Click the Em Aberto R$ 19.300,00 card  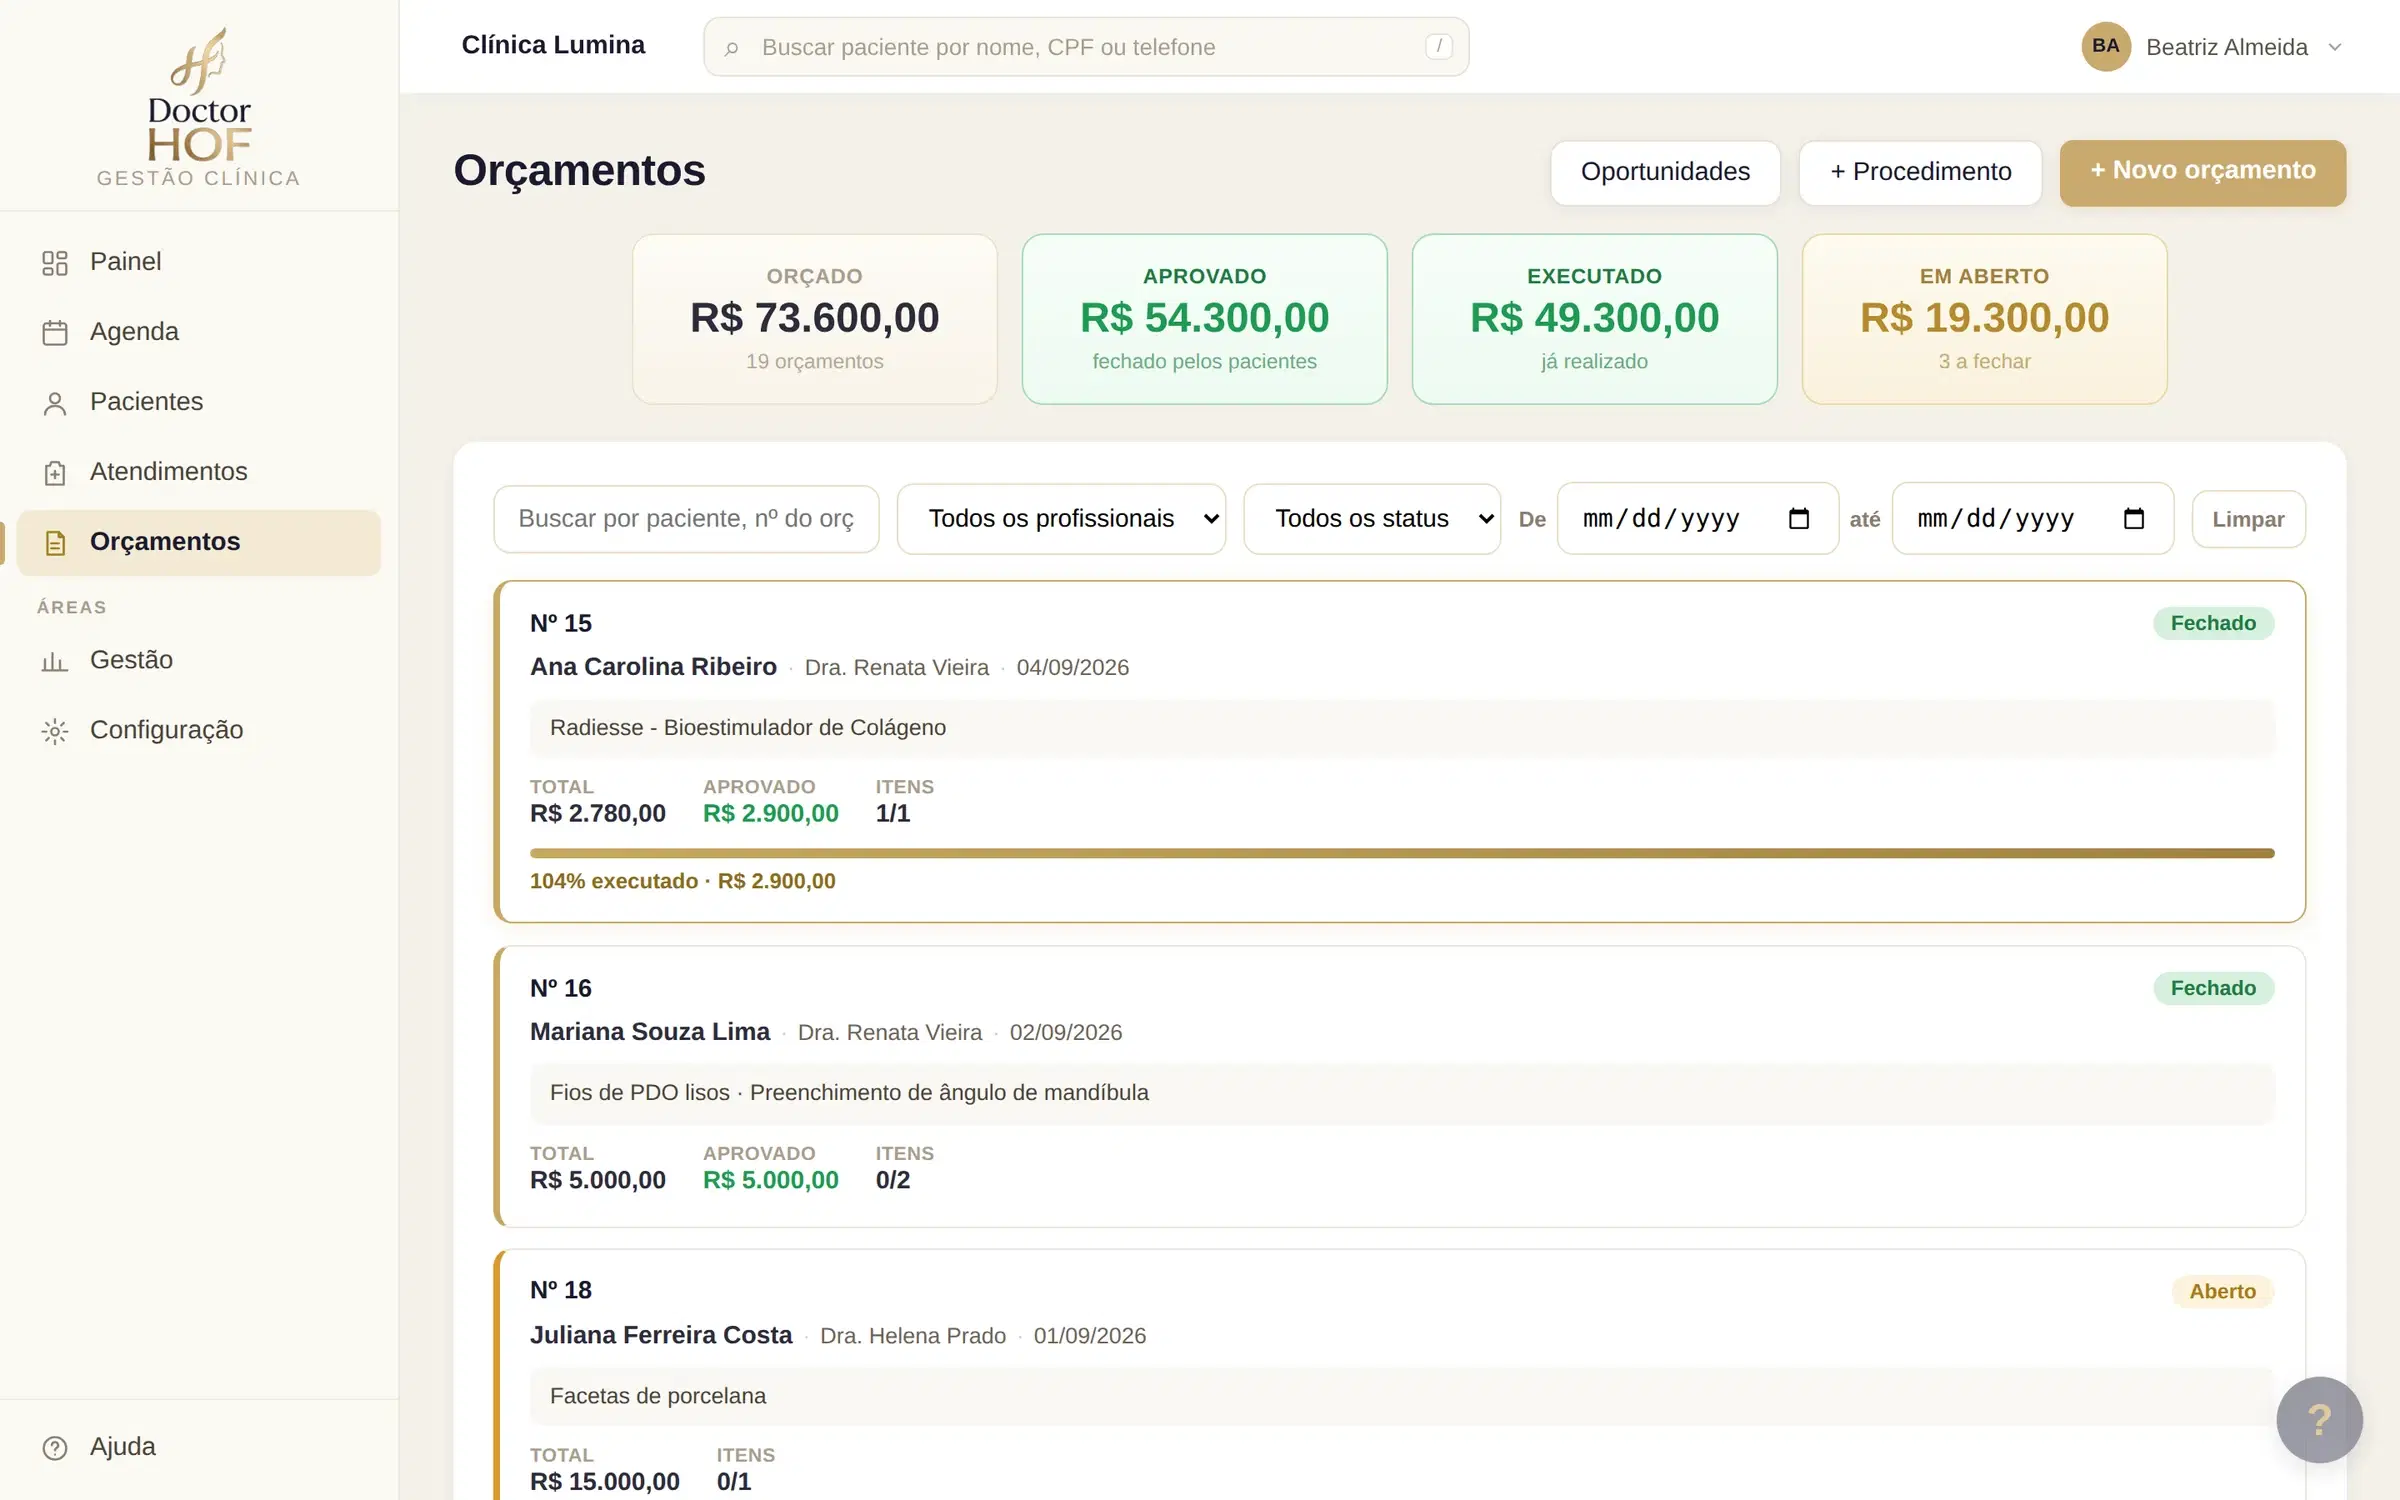click(x=1985, y=319)
